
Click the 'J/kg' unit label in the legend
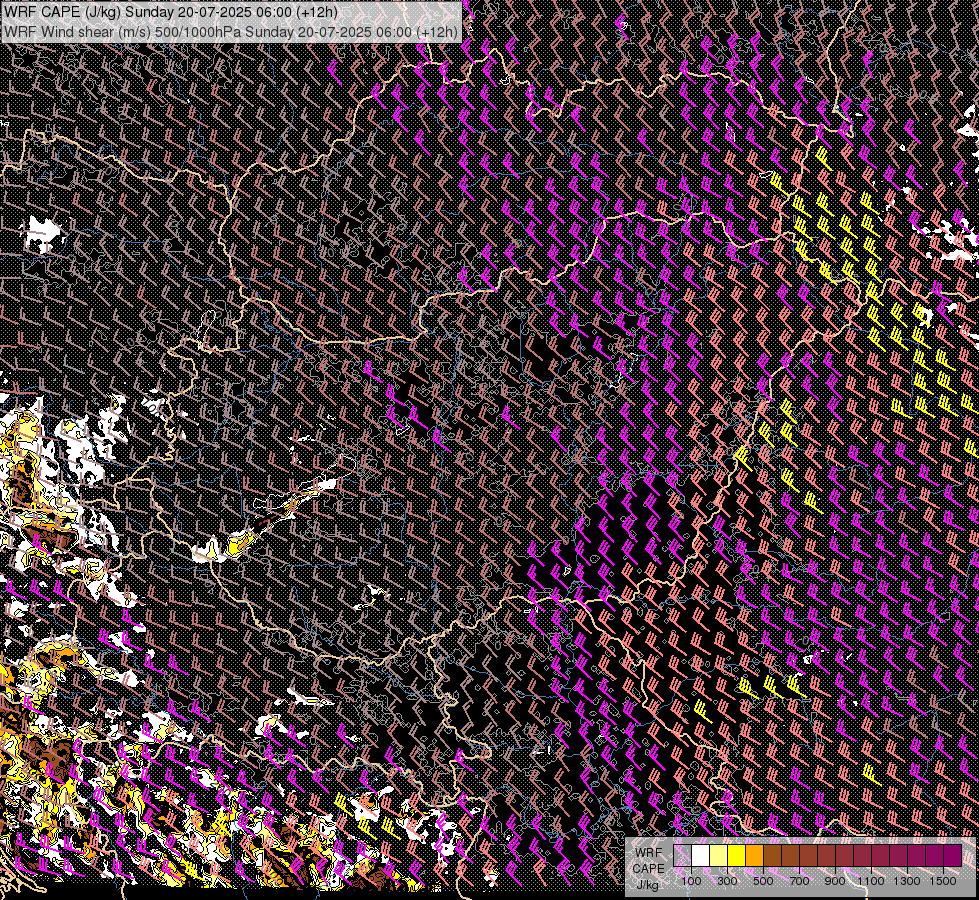pos(647,885)
